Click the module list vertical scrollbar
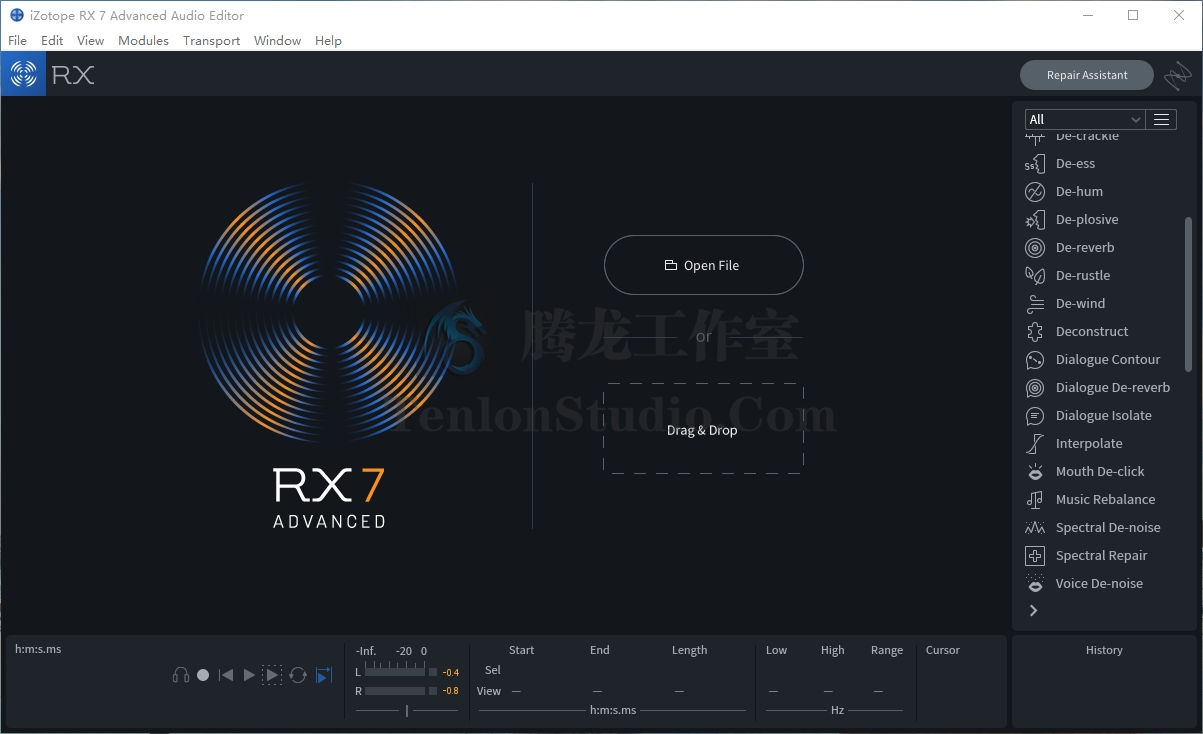1203x734 pixels. [x=1188, y=294]
